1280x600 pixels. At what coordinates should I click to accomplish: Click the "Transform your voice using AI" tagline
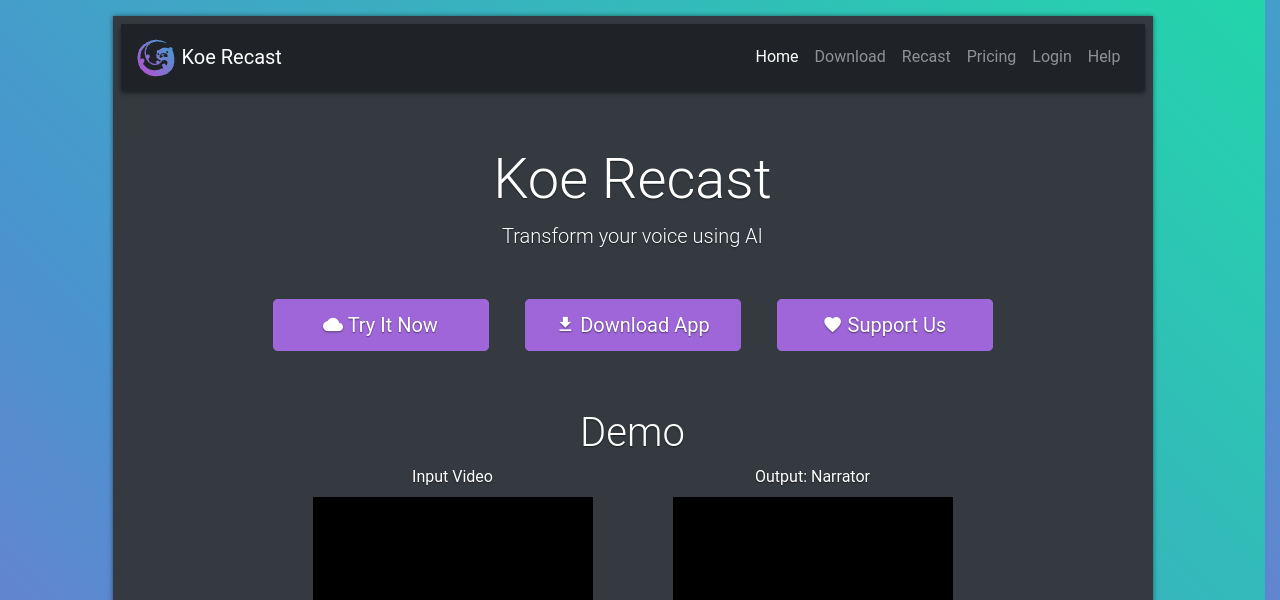[632, 236]
